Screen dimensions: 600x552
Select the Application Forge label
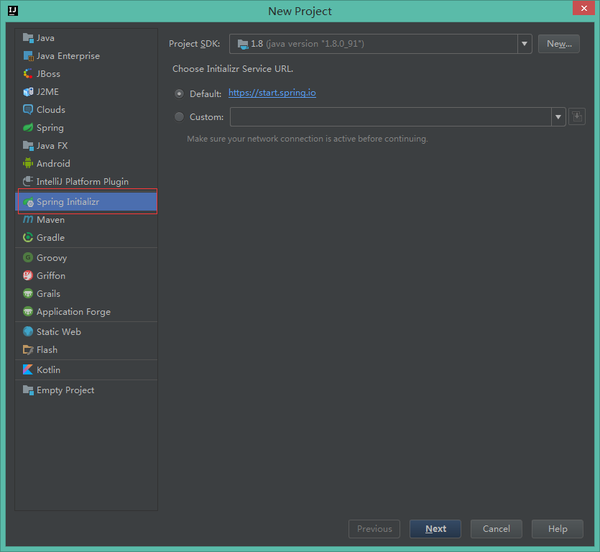pos(73,312)
